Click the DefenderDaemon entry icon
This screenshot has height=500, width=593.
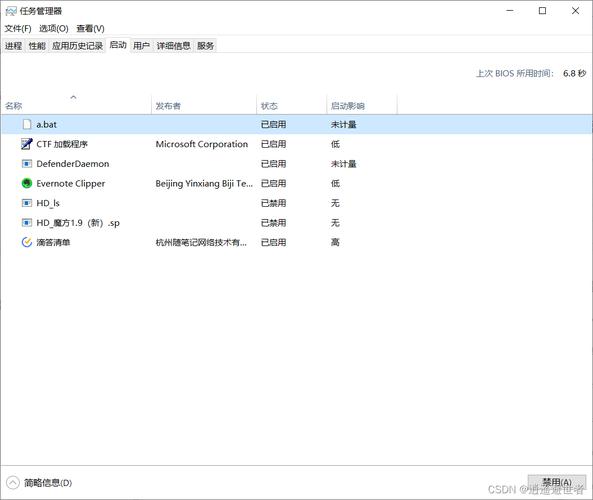26,164
